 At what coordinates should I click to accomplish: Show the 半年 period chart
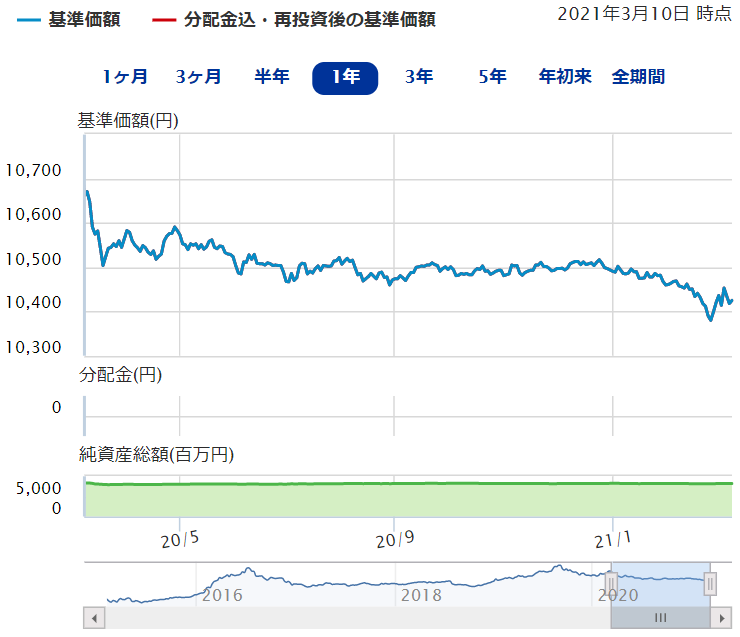click(x=272, y=77)
